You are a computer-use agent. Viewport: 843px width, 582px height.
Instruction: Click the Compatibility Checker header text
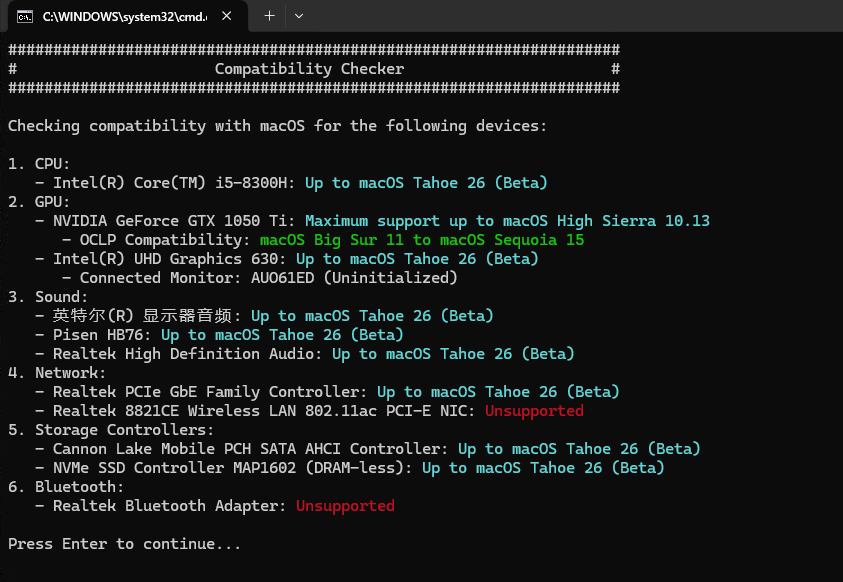tap(309, 69)
